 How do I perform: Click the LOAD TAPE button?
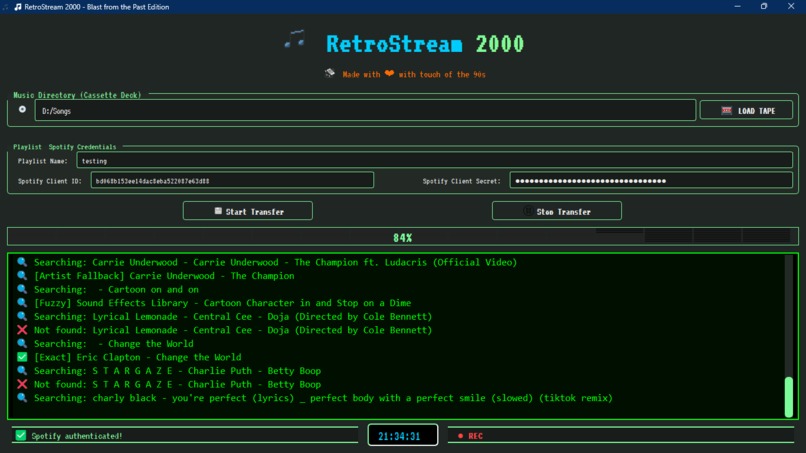746,110
